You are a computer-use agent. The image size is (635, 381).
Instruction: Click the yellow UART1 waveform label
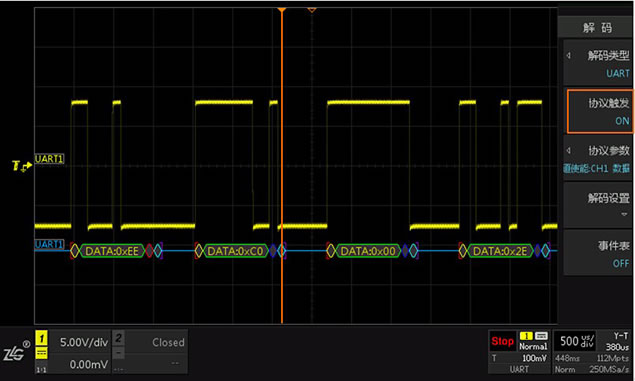click(x=49, y=159)
